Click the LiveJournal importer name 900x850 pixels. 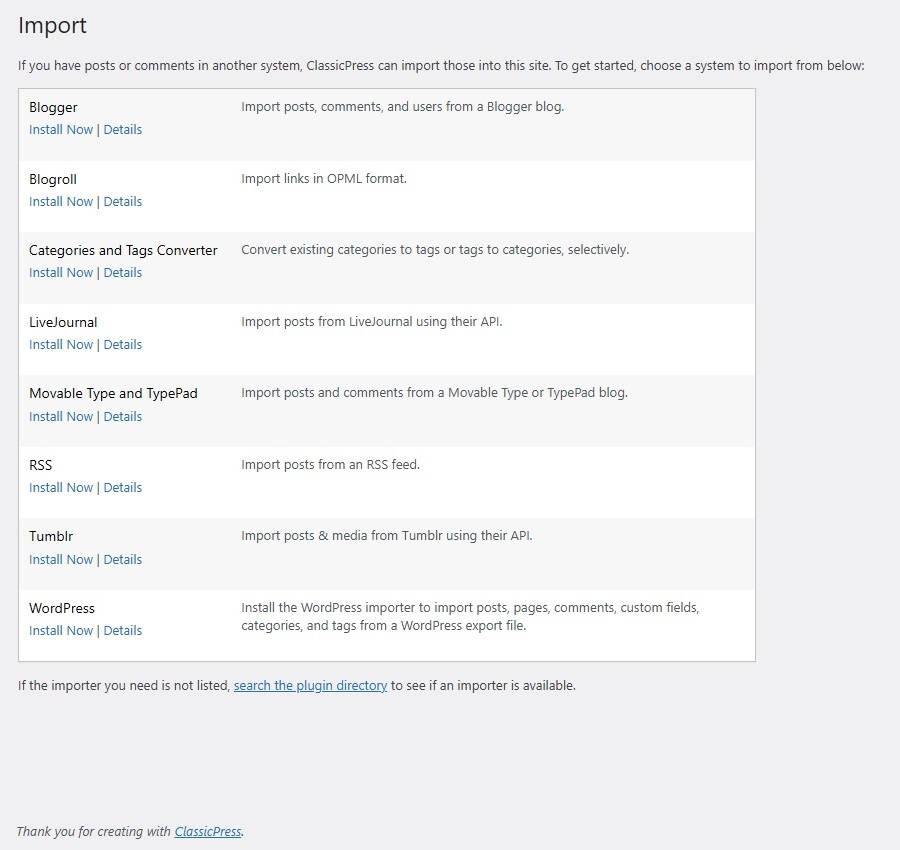[x=63, y=322]
